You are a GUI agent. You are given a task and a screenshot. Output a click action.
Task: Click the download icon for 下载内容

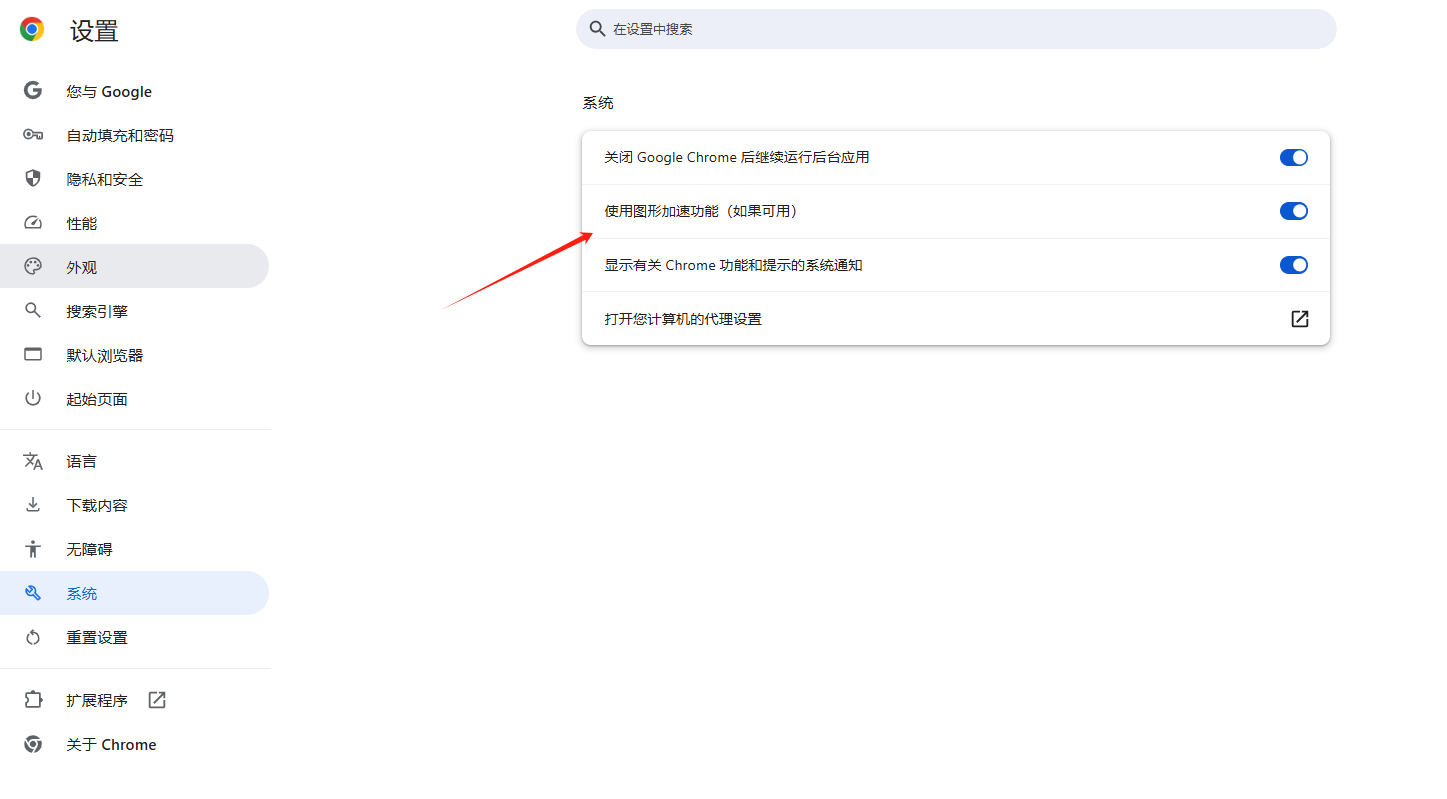pos(33,505)
